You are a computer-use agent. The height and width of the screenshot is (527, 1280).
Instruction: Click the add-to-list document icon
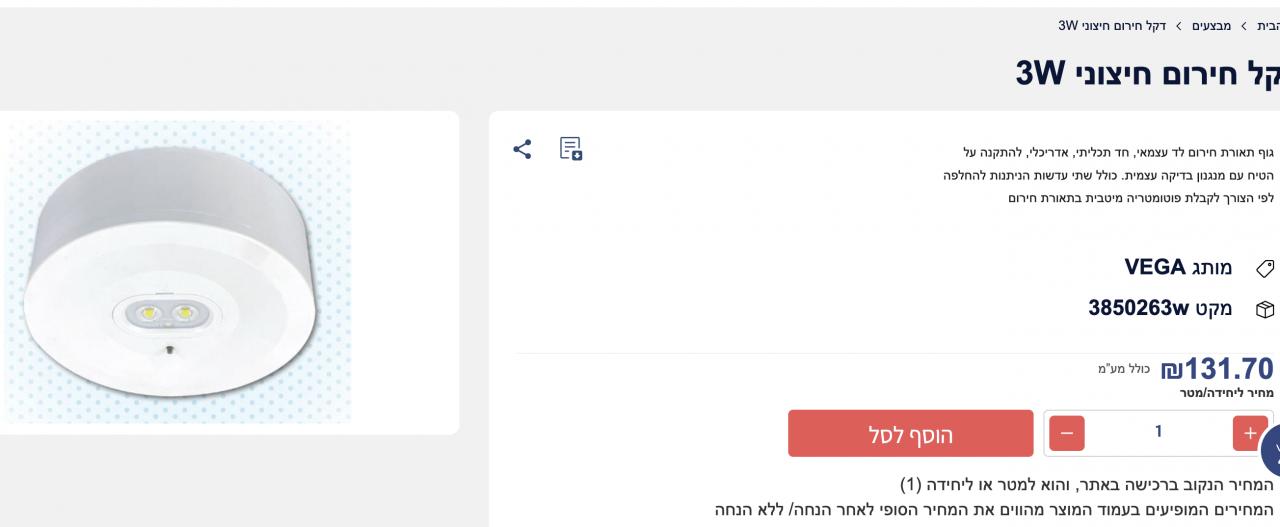[x=571, y=149]
